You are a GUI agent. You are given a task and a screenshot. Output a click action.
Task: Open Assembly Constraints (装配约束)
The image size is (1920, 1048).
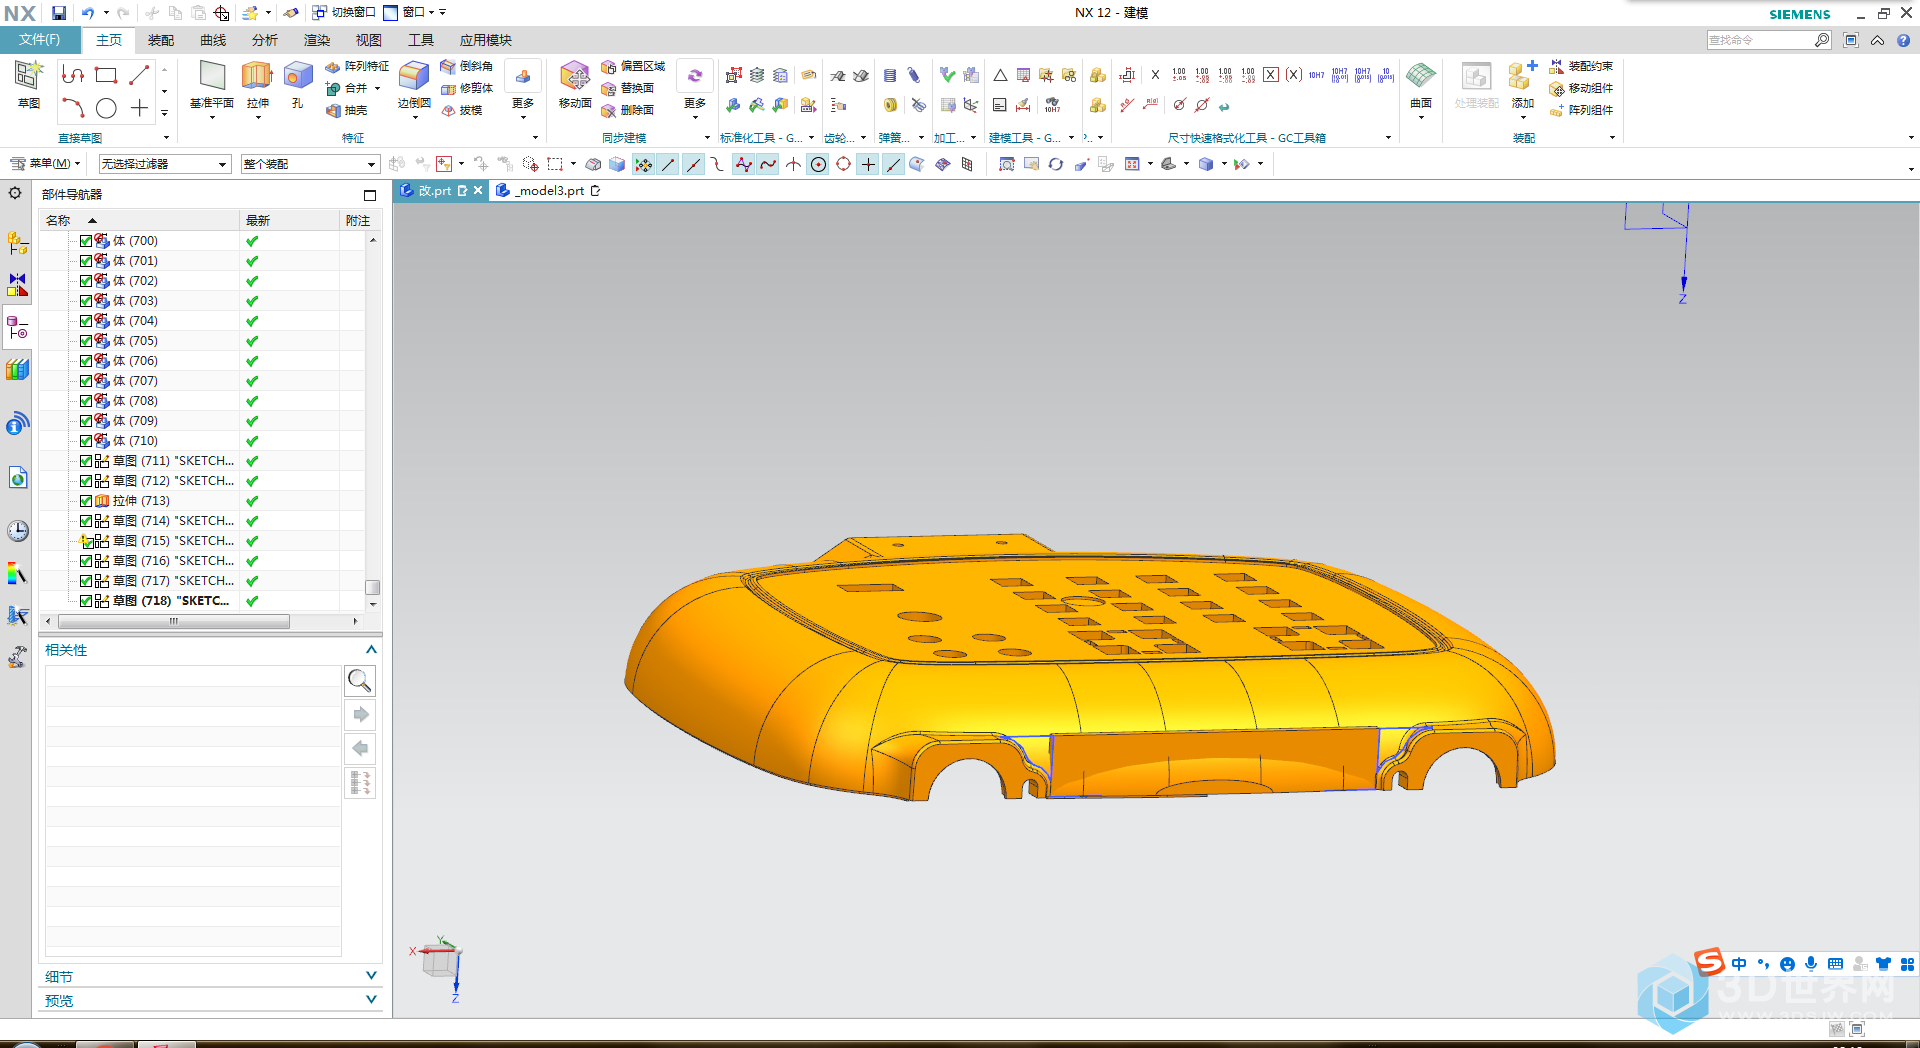pyautogui.click(x=1581, y=66)
